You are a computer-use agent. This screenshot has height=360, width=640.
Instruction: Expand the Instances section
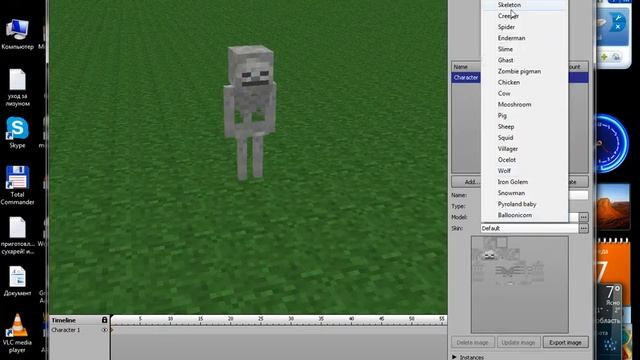coord(454,357)
